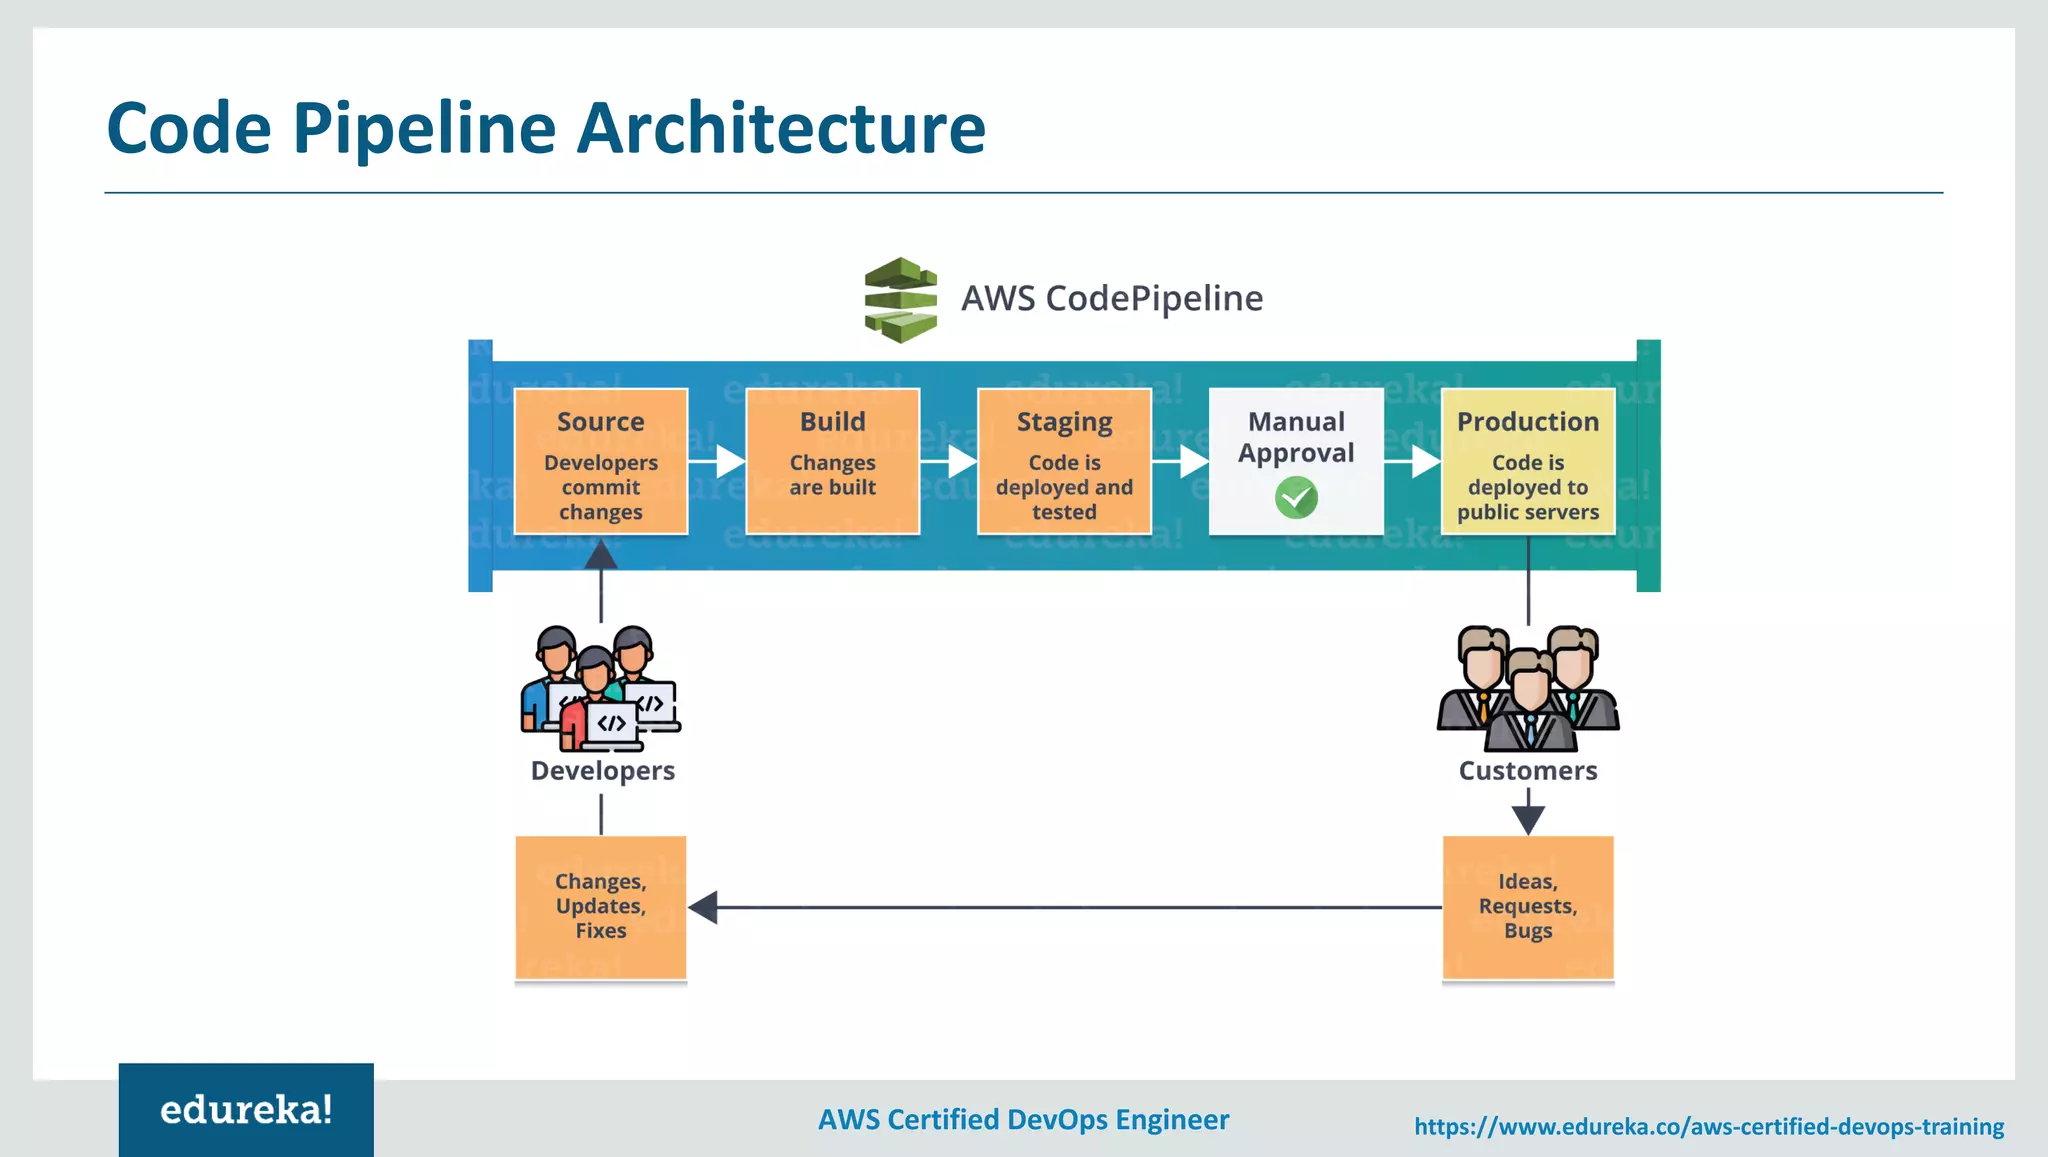2048x1157 pixels.
Task: Click the AWS Certified DevOps Engineer footer text
Action: tap(1024, 1120)
